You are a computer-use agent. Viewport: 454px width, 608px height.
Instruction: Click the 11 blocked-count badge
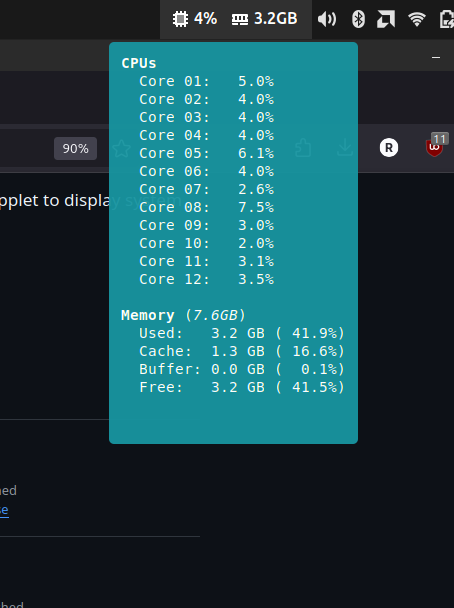[440, 139]
